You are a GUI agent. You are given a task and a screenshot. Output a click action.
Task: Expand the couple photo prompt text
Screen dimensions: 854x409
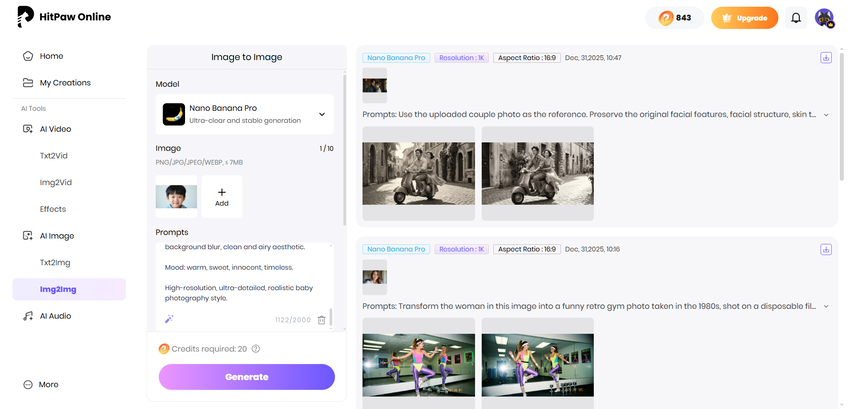click(x=826, y=115)
